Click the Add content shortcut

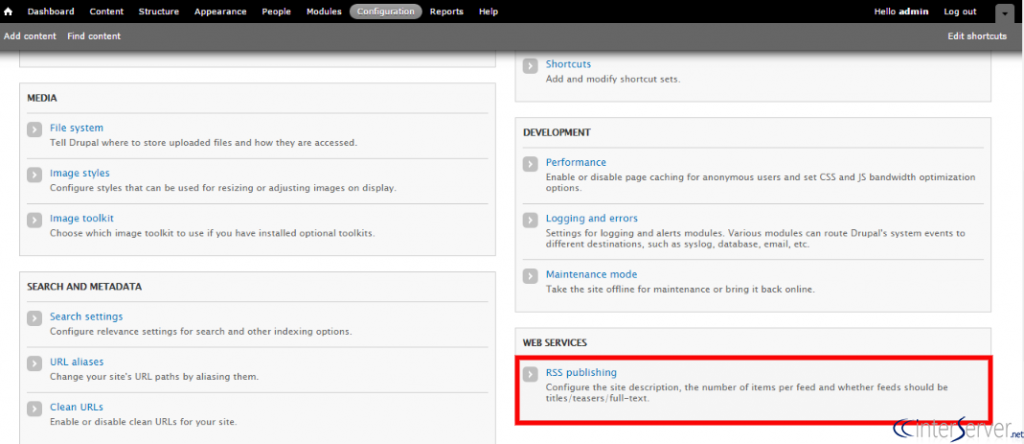[30, 36]
